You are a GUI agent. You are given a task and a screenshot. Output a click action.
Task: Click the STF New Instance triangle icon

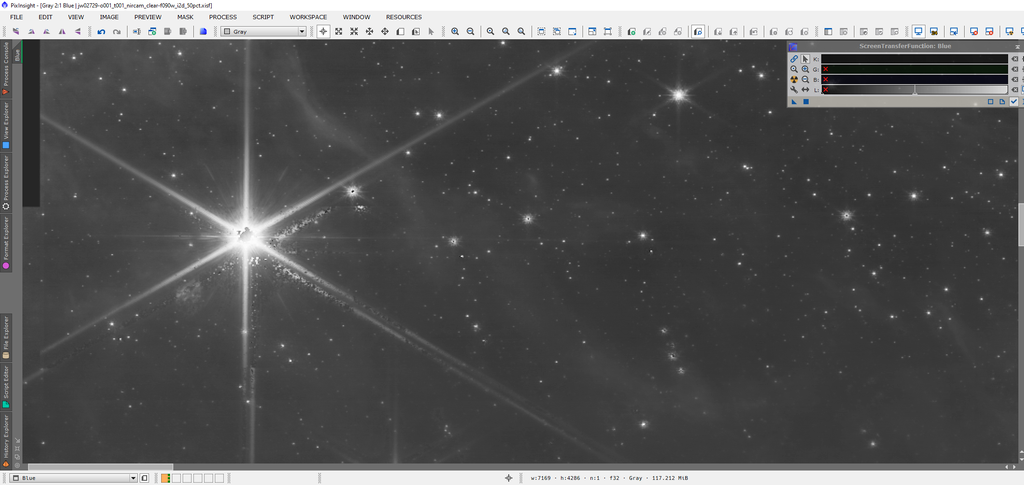pyautogui.click(x=795, y=102)
